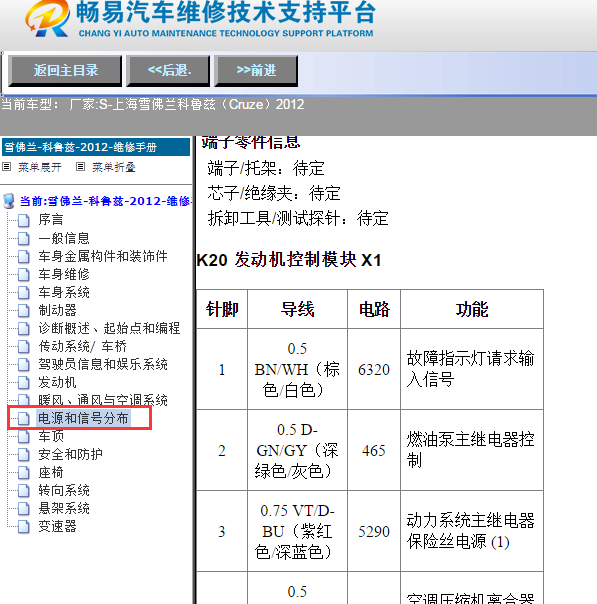The image size is (597, 604).
Task: Go back with the <<后退 button
Action: [169, 70]
